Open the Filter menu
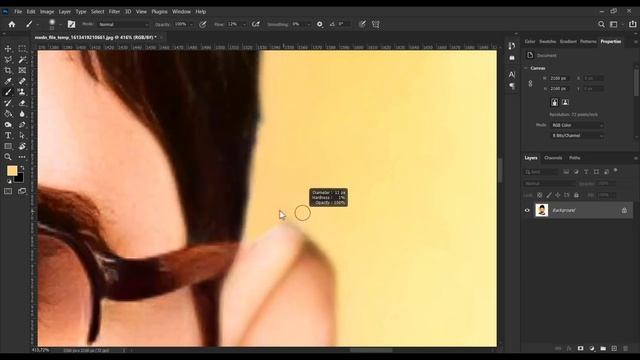The image size is (640, 360). coord(114,12)
